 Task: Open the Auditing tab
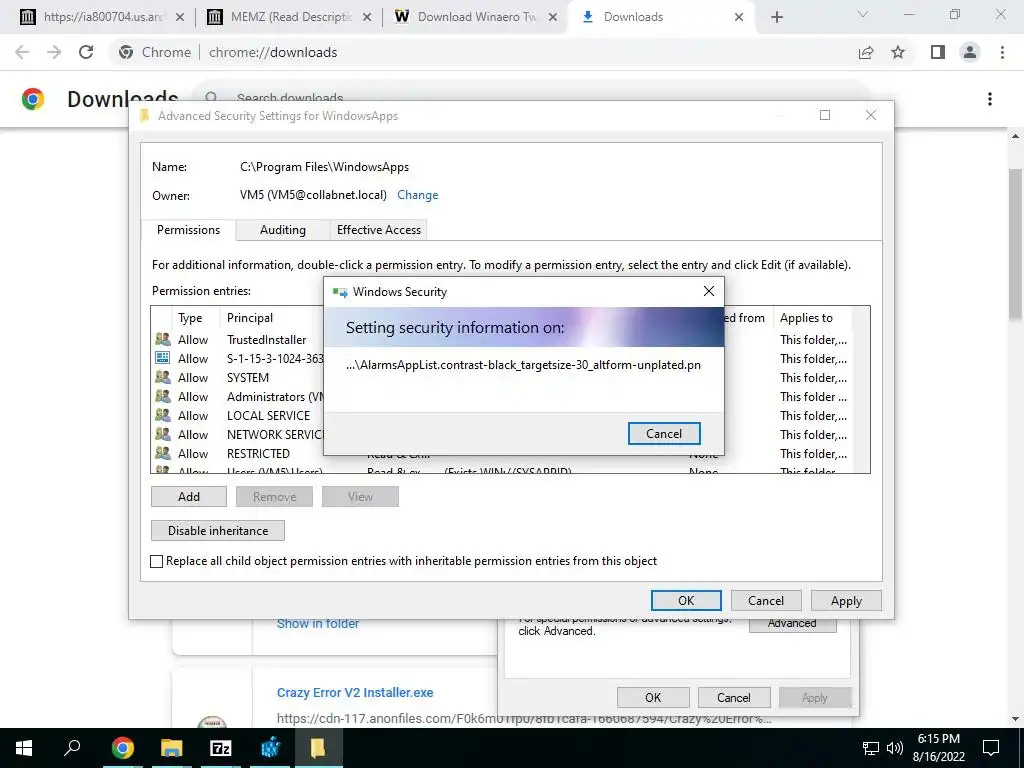(x=283, y=230)
